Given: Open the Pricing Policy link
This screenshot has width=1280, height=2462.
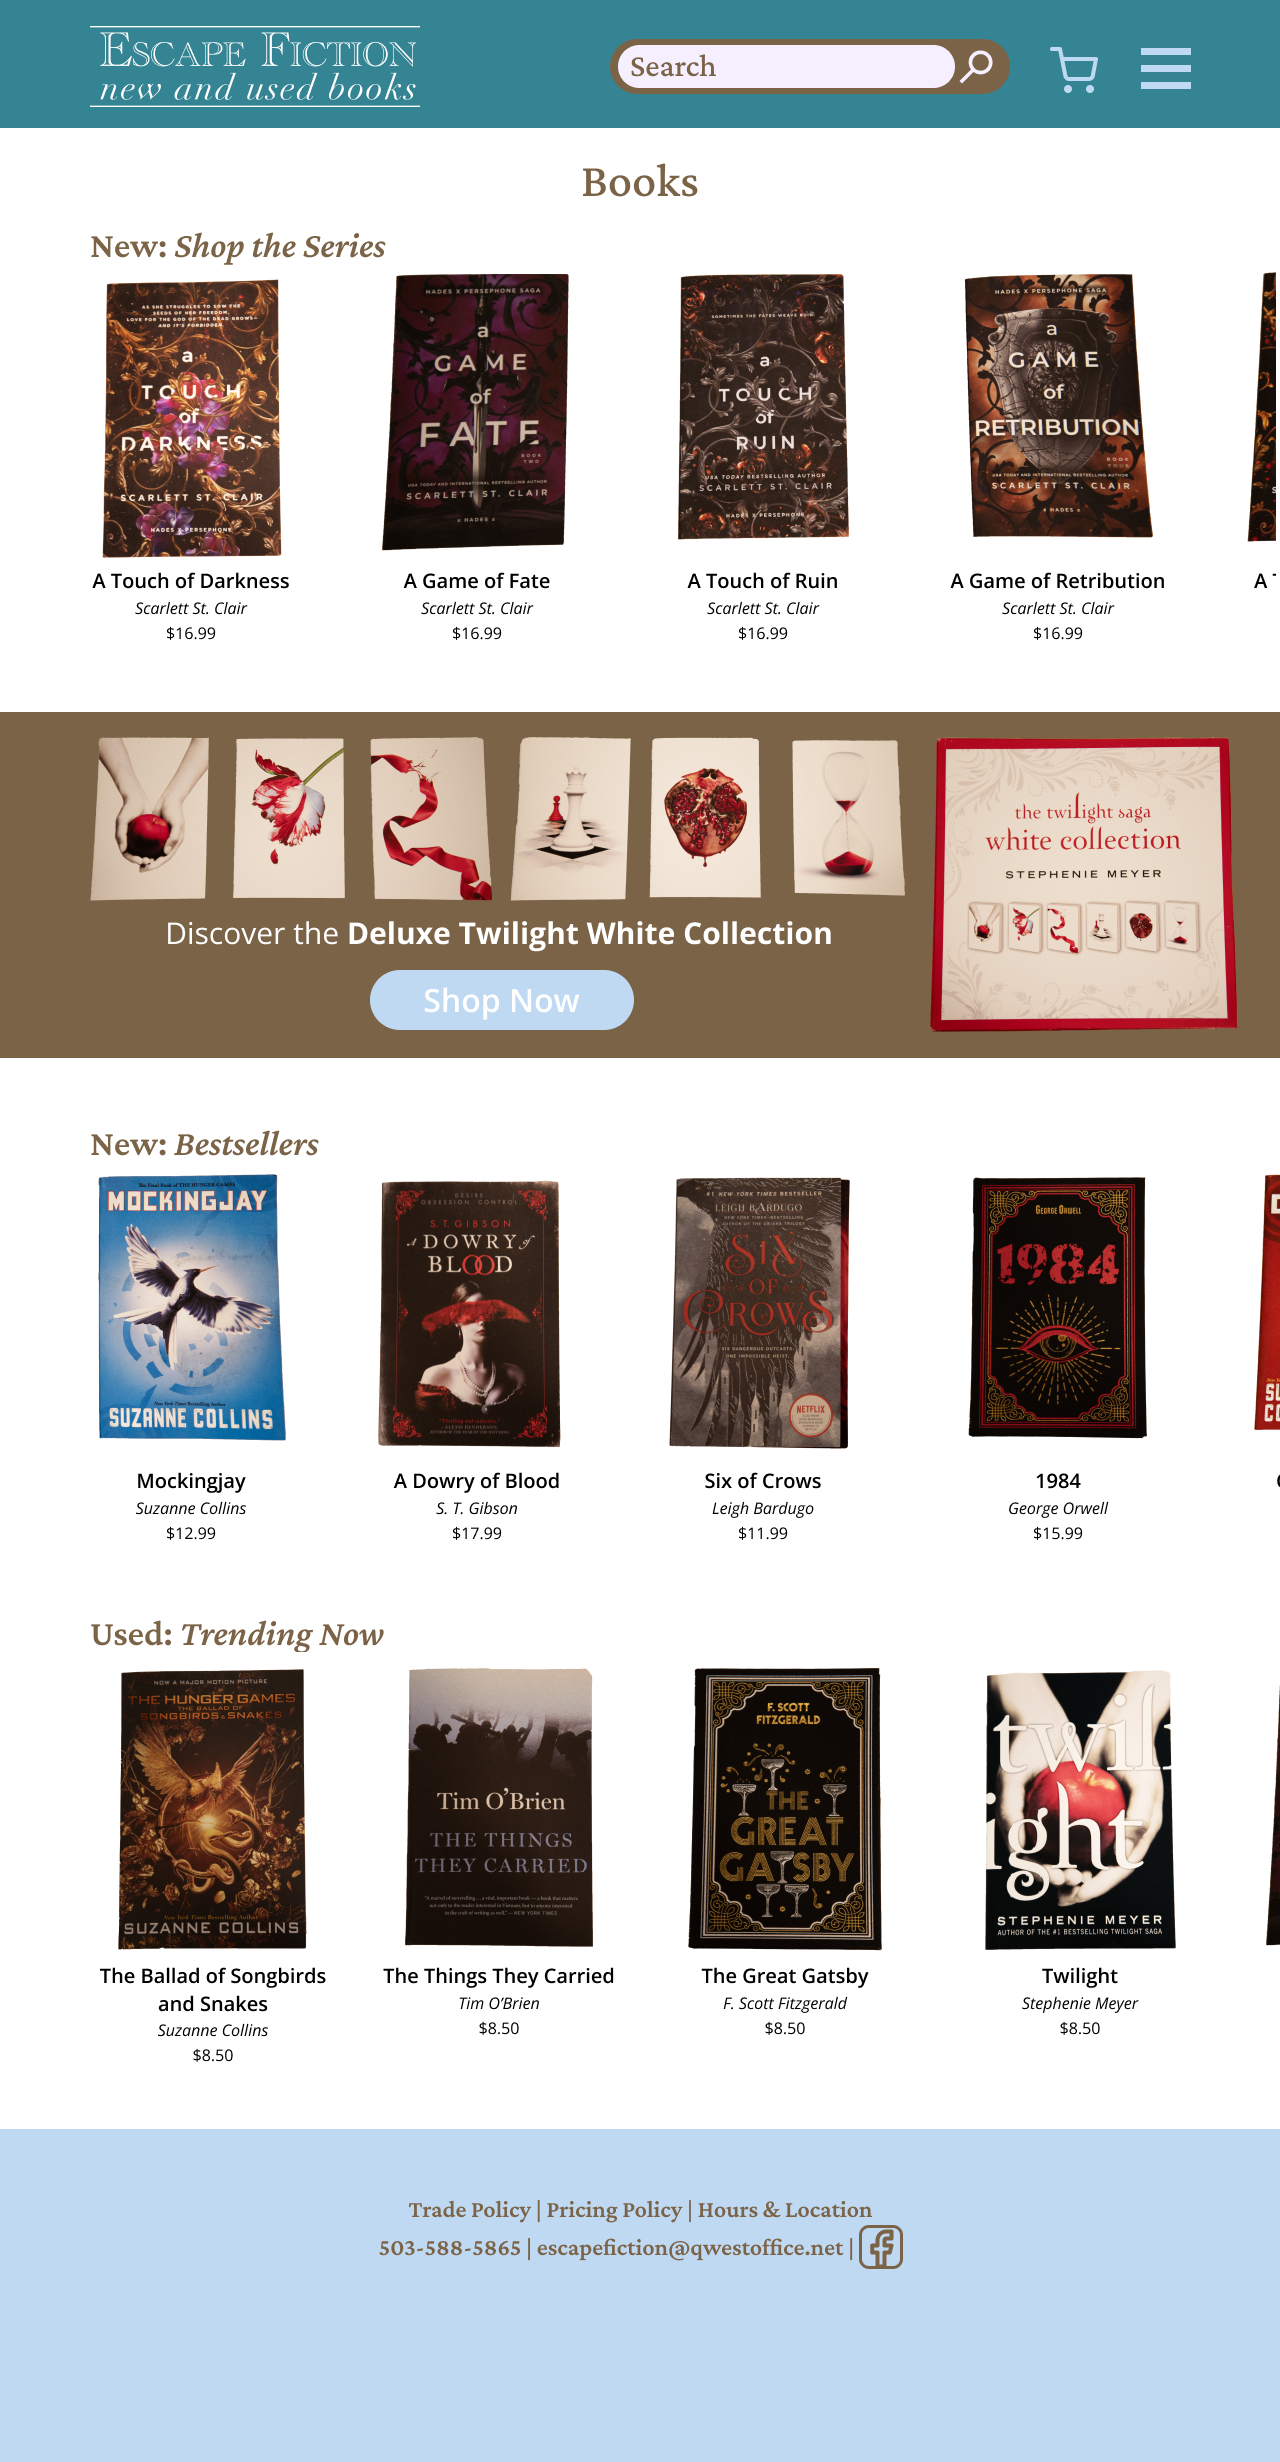Looking at the screenshot, I should click(x=614, y=2209).
